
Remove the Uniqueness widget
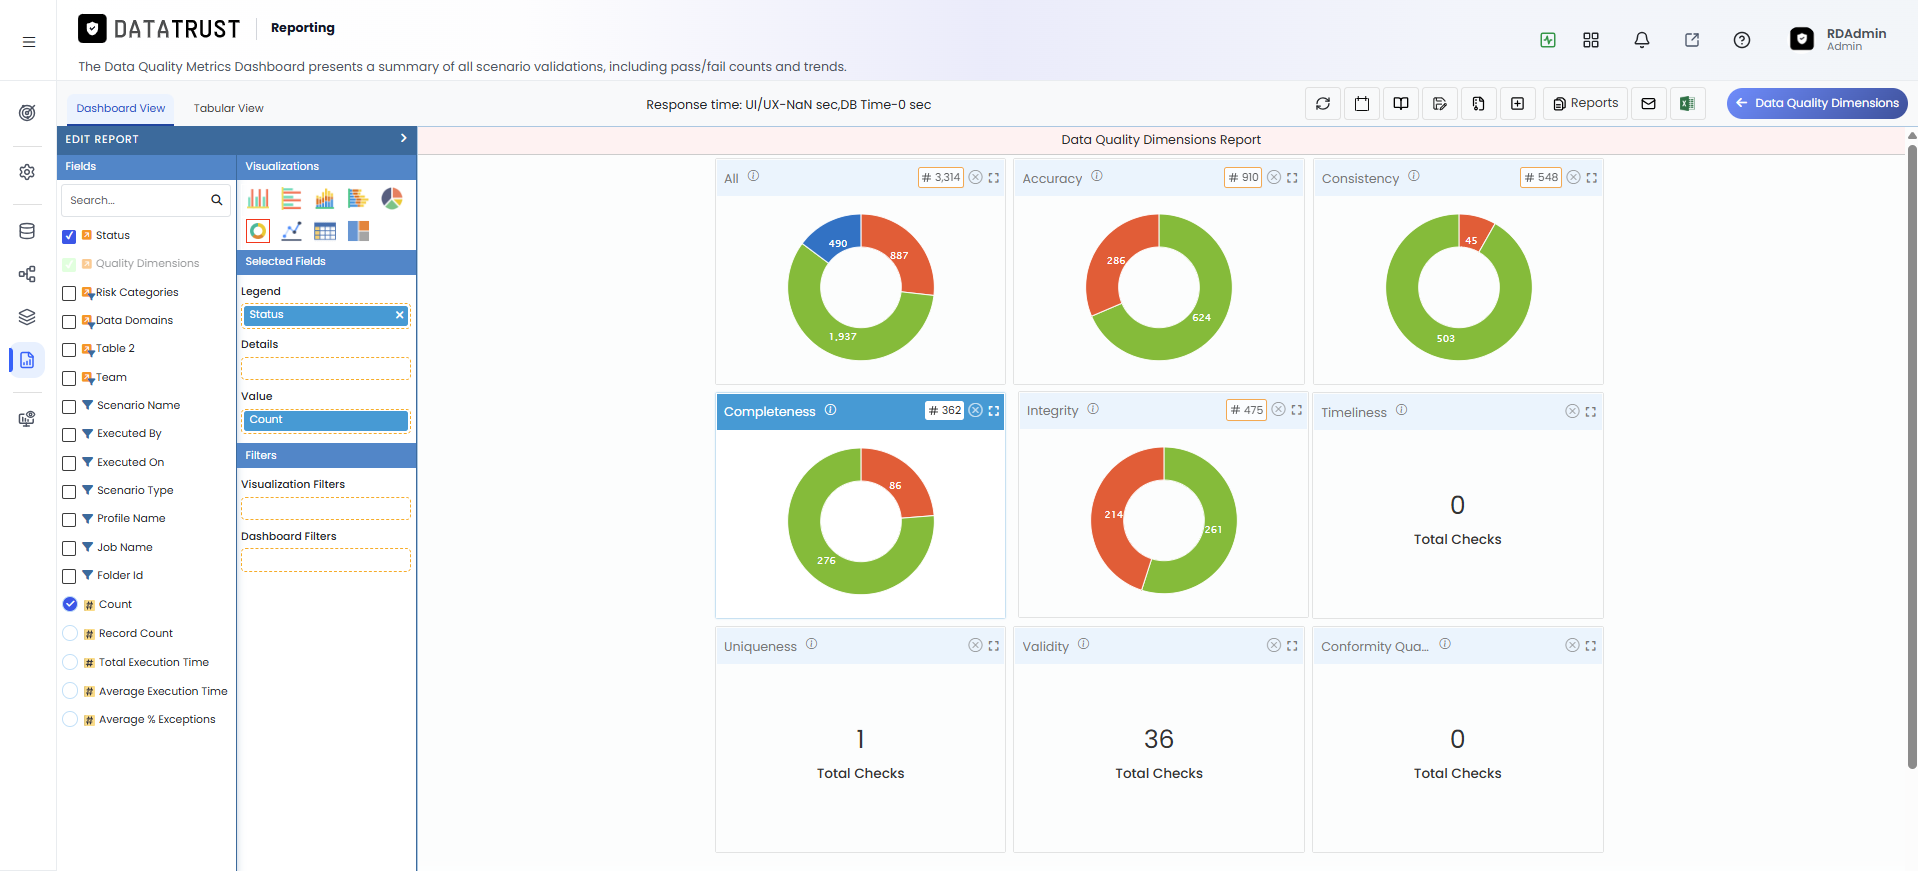pos(975,646)
